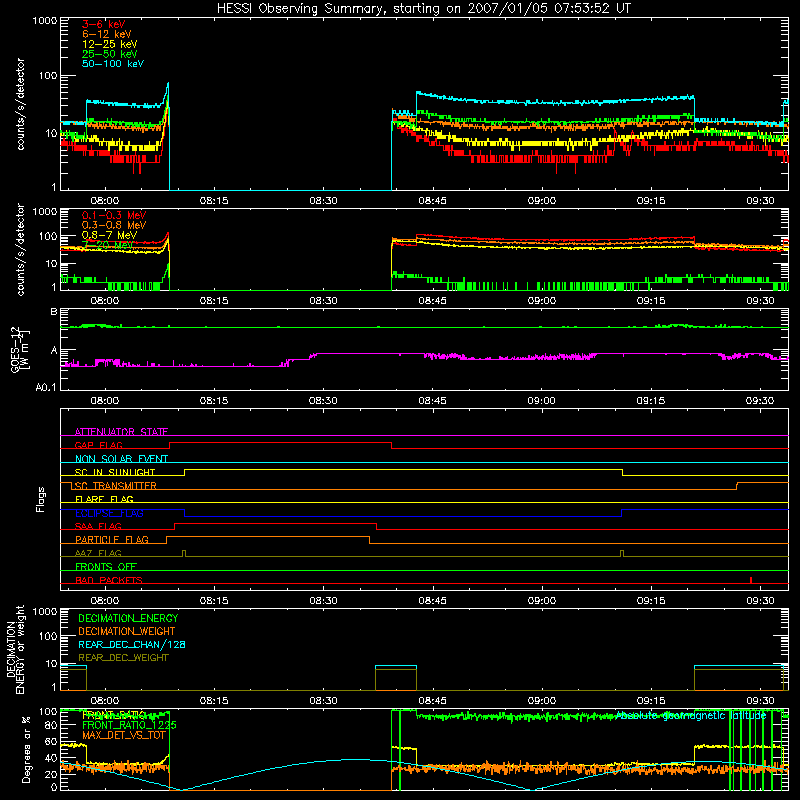Click the A0.1 tick label on GOES axis
This screenshot has height=800, width=800.
point(46,387)
